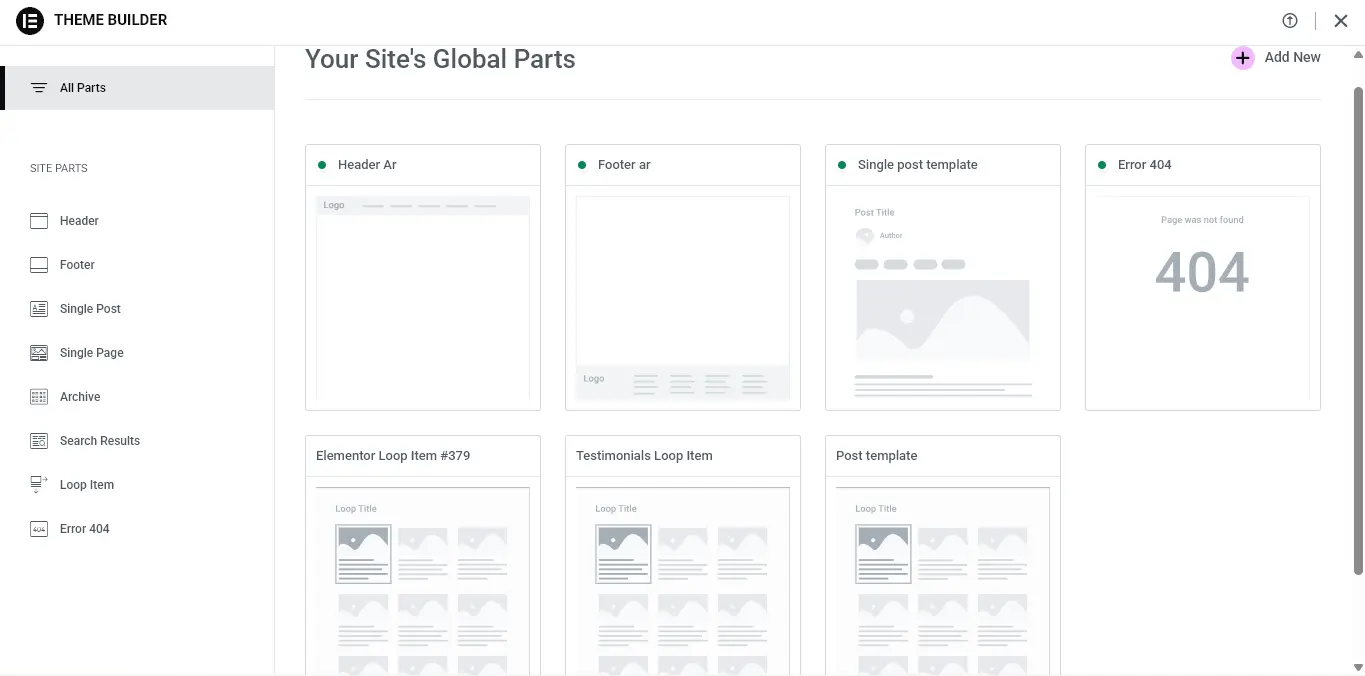Click the Single Page sidebar icon

coord(39,353)
